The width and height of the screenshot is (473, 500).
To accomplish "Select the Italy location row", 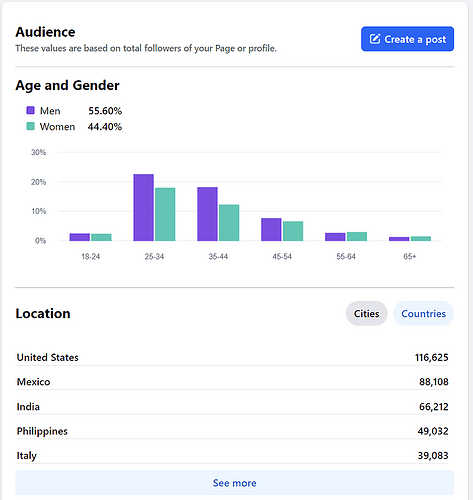I will tap(233, 455).
